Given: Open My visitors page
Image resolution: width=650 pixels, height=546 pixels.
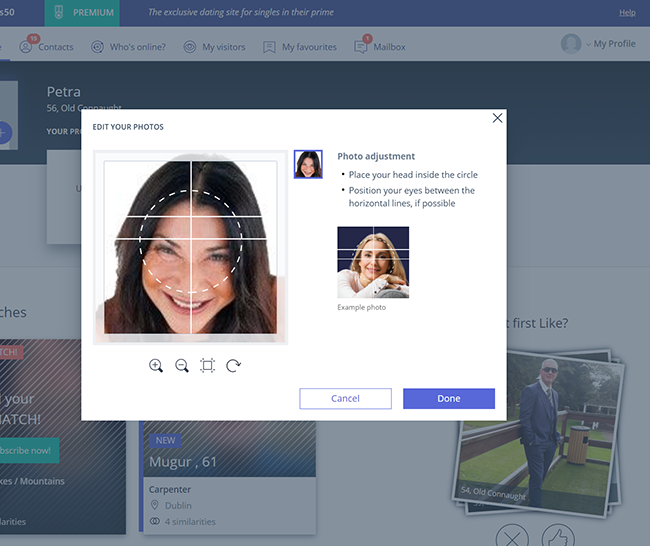Looking at the screenshot, I should point(224,47).
